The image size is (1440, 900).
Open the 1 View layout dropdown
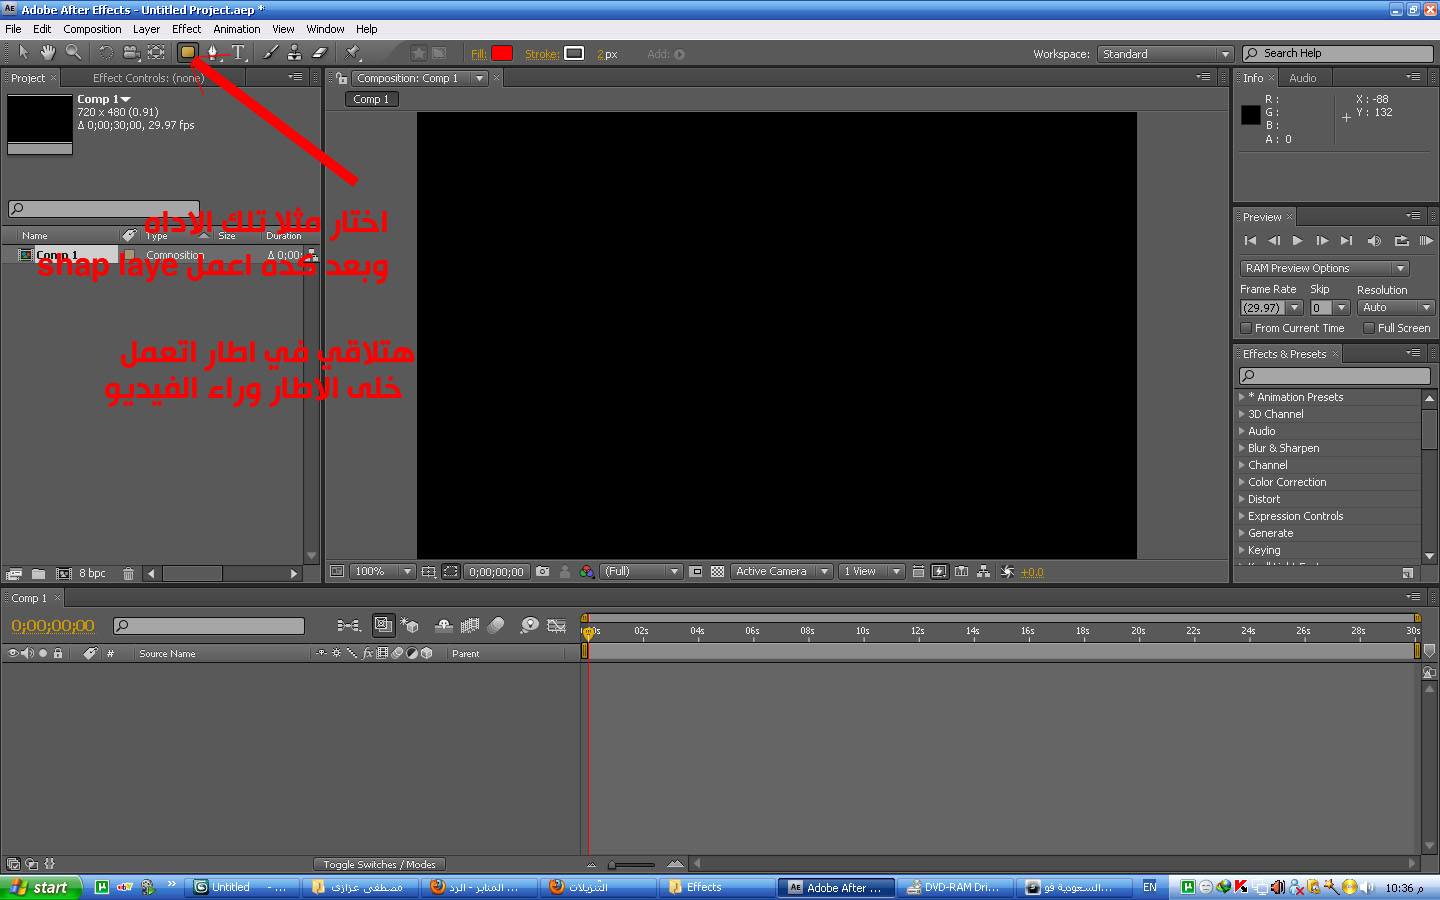[x=872, y=572]
